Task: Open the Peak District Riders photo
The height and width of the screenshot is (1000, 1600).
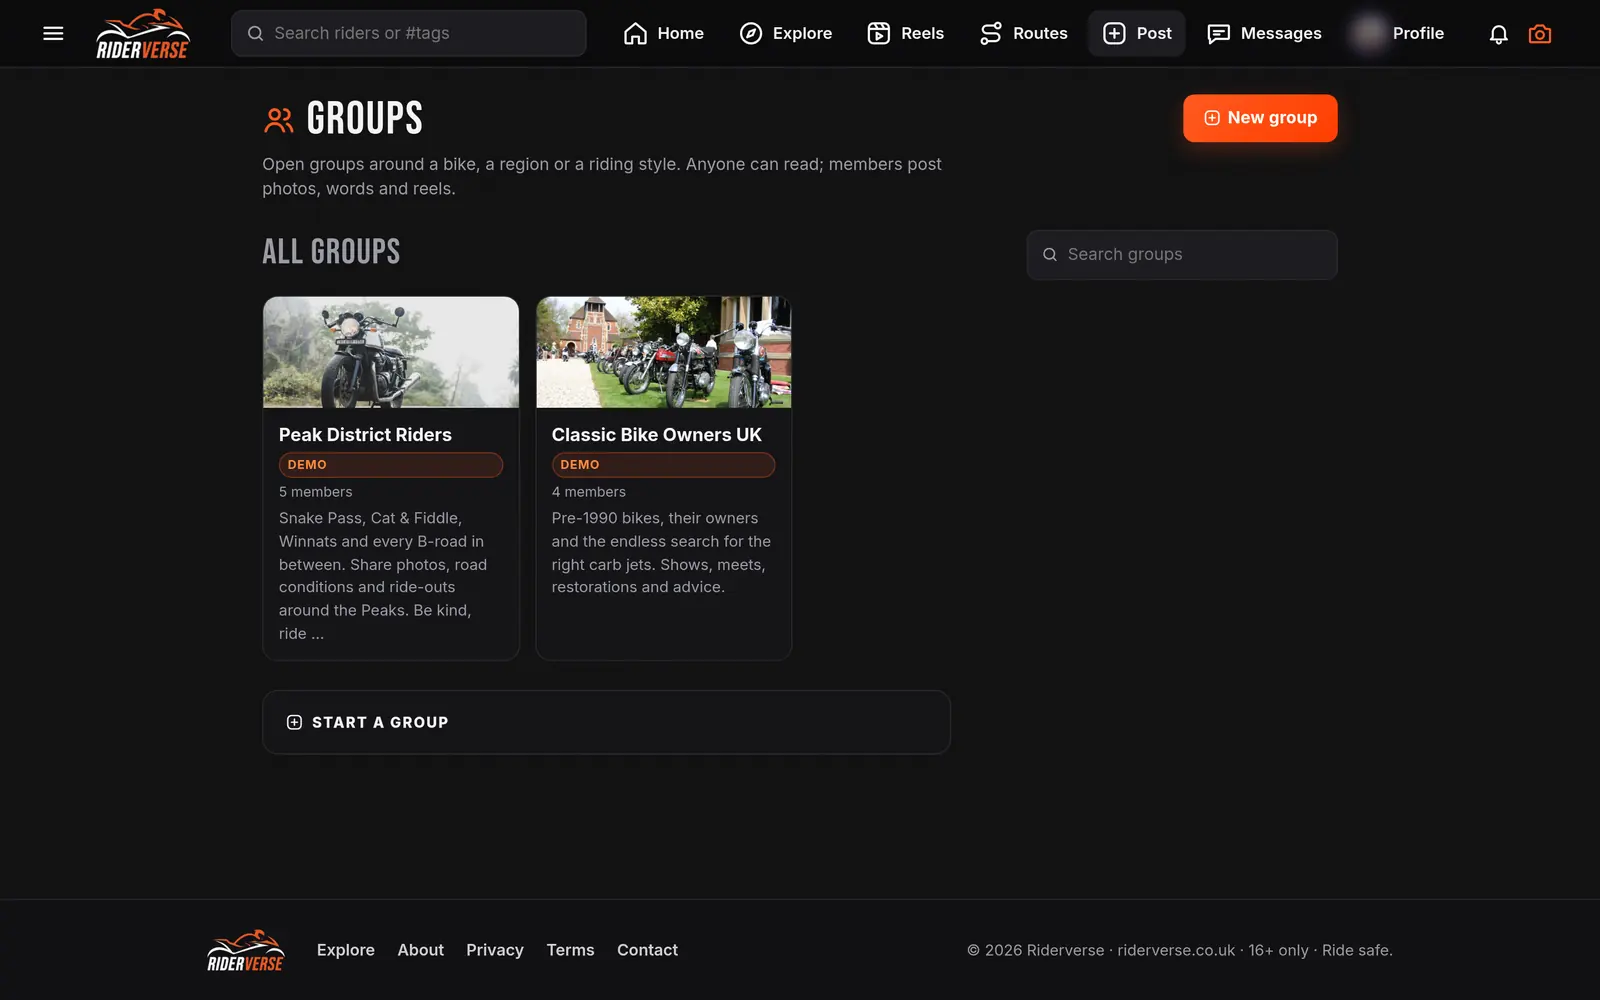Action: click(391, 352)
